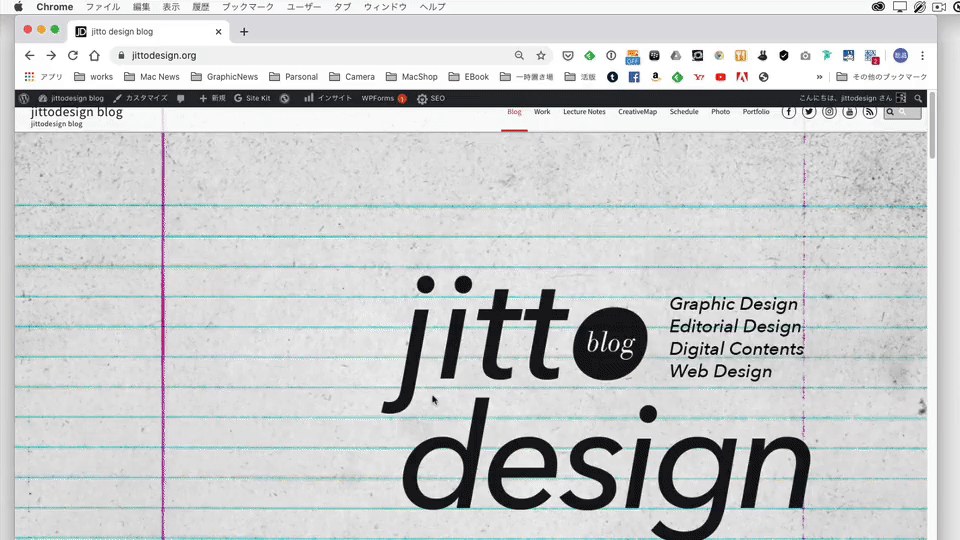Open the Facebook bookmark in bookmarks bar
This screenshot has height=540, width=960.
pos(634,77)
